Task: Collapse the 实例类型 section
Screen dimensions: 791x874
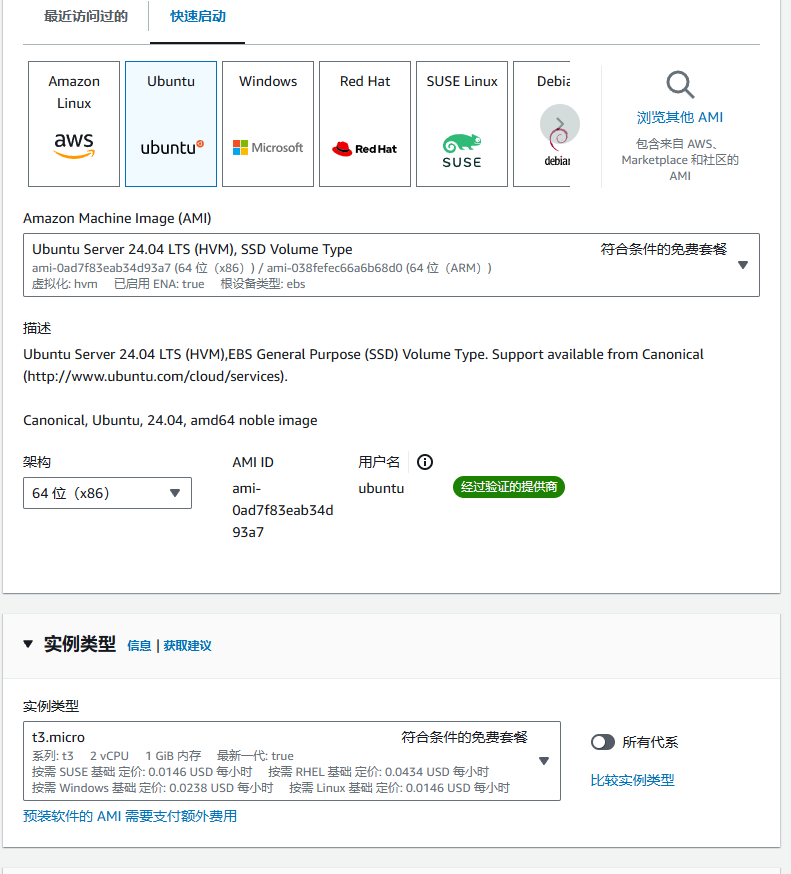Action: click(28, 644)
